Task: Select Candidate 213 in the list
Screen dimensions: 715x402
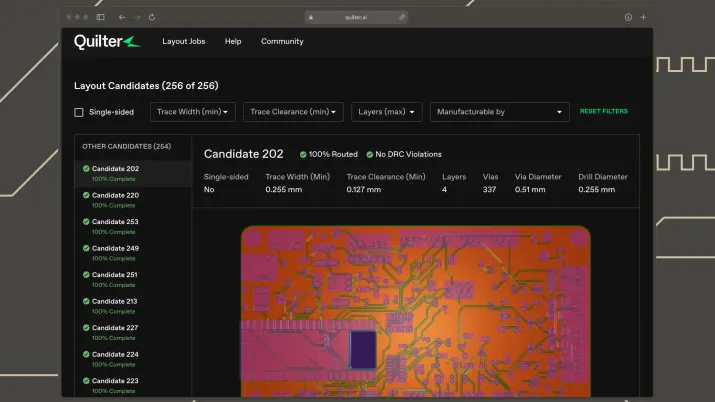Action: [x=133, y=306]
